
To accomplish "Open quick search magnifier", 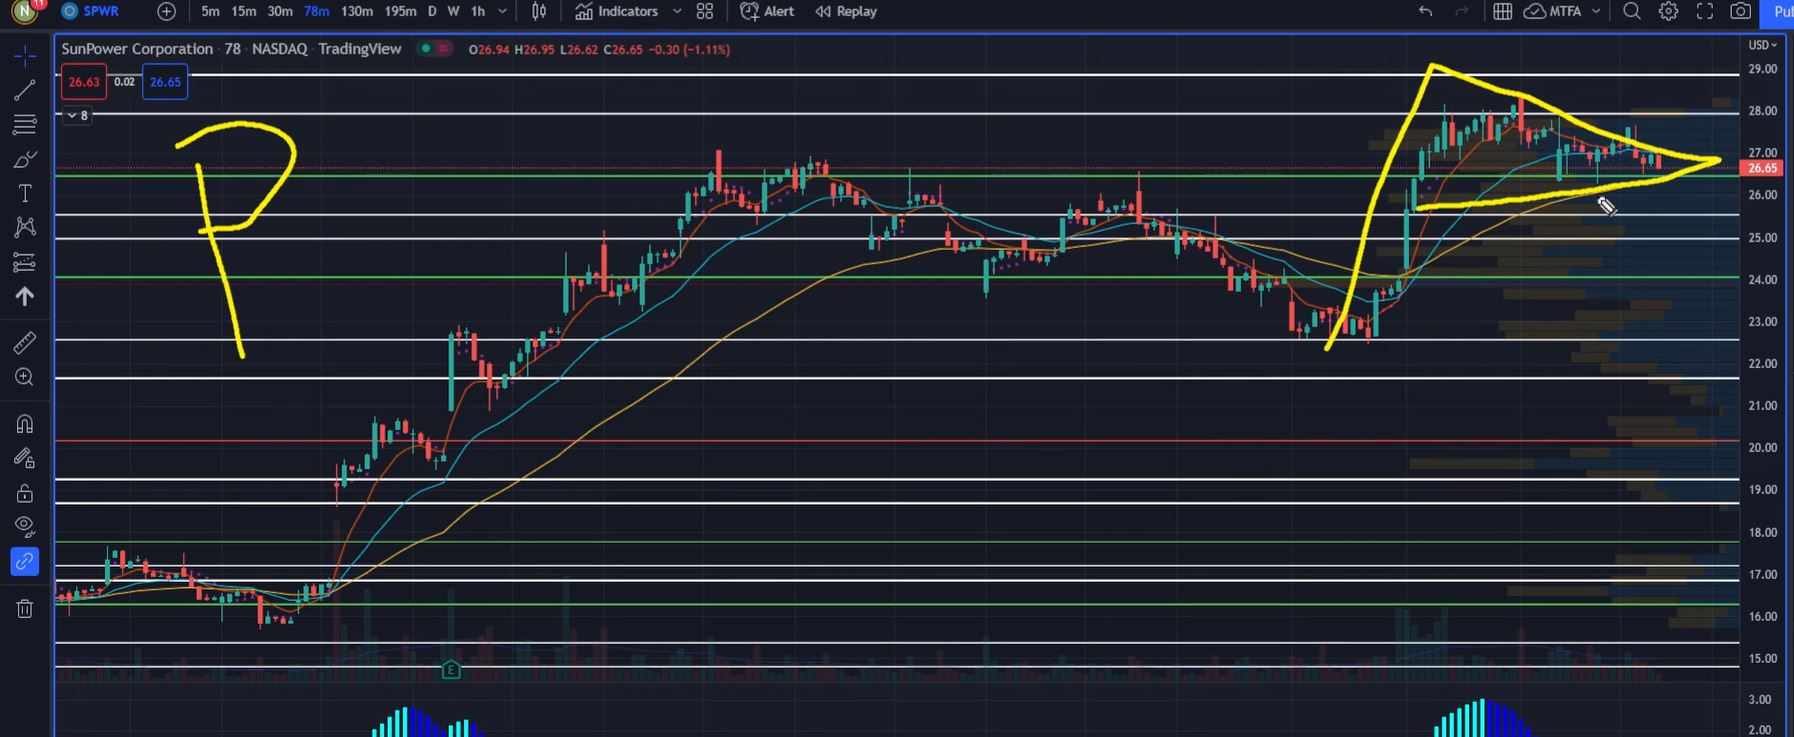I will coord(1632,11).
